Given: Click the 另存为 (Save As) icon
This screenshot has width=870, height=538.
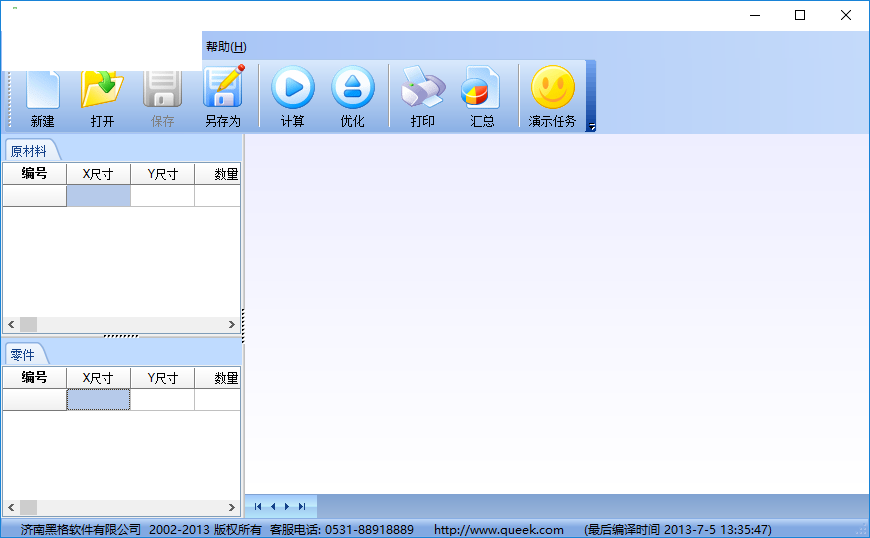Looking at the screenshot, I should click(223, 96).
